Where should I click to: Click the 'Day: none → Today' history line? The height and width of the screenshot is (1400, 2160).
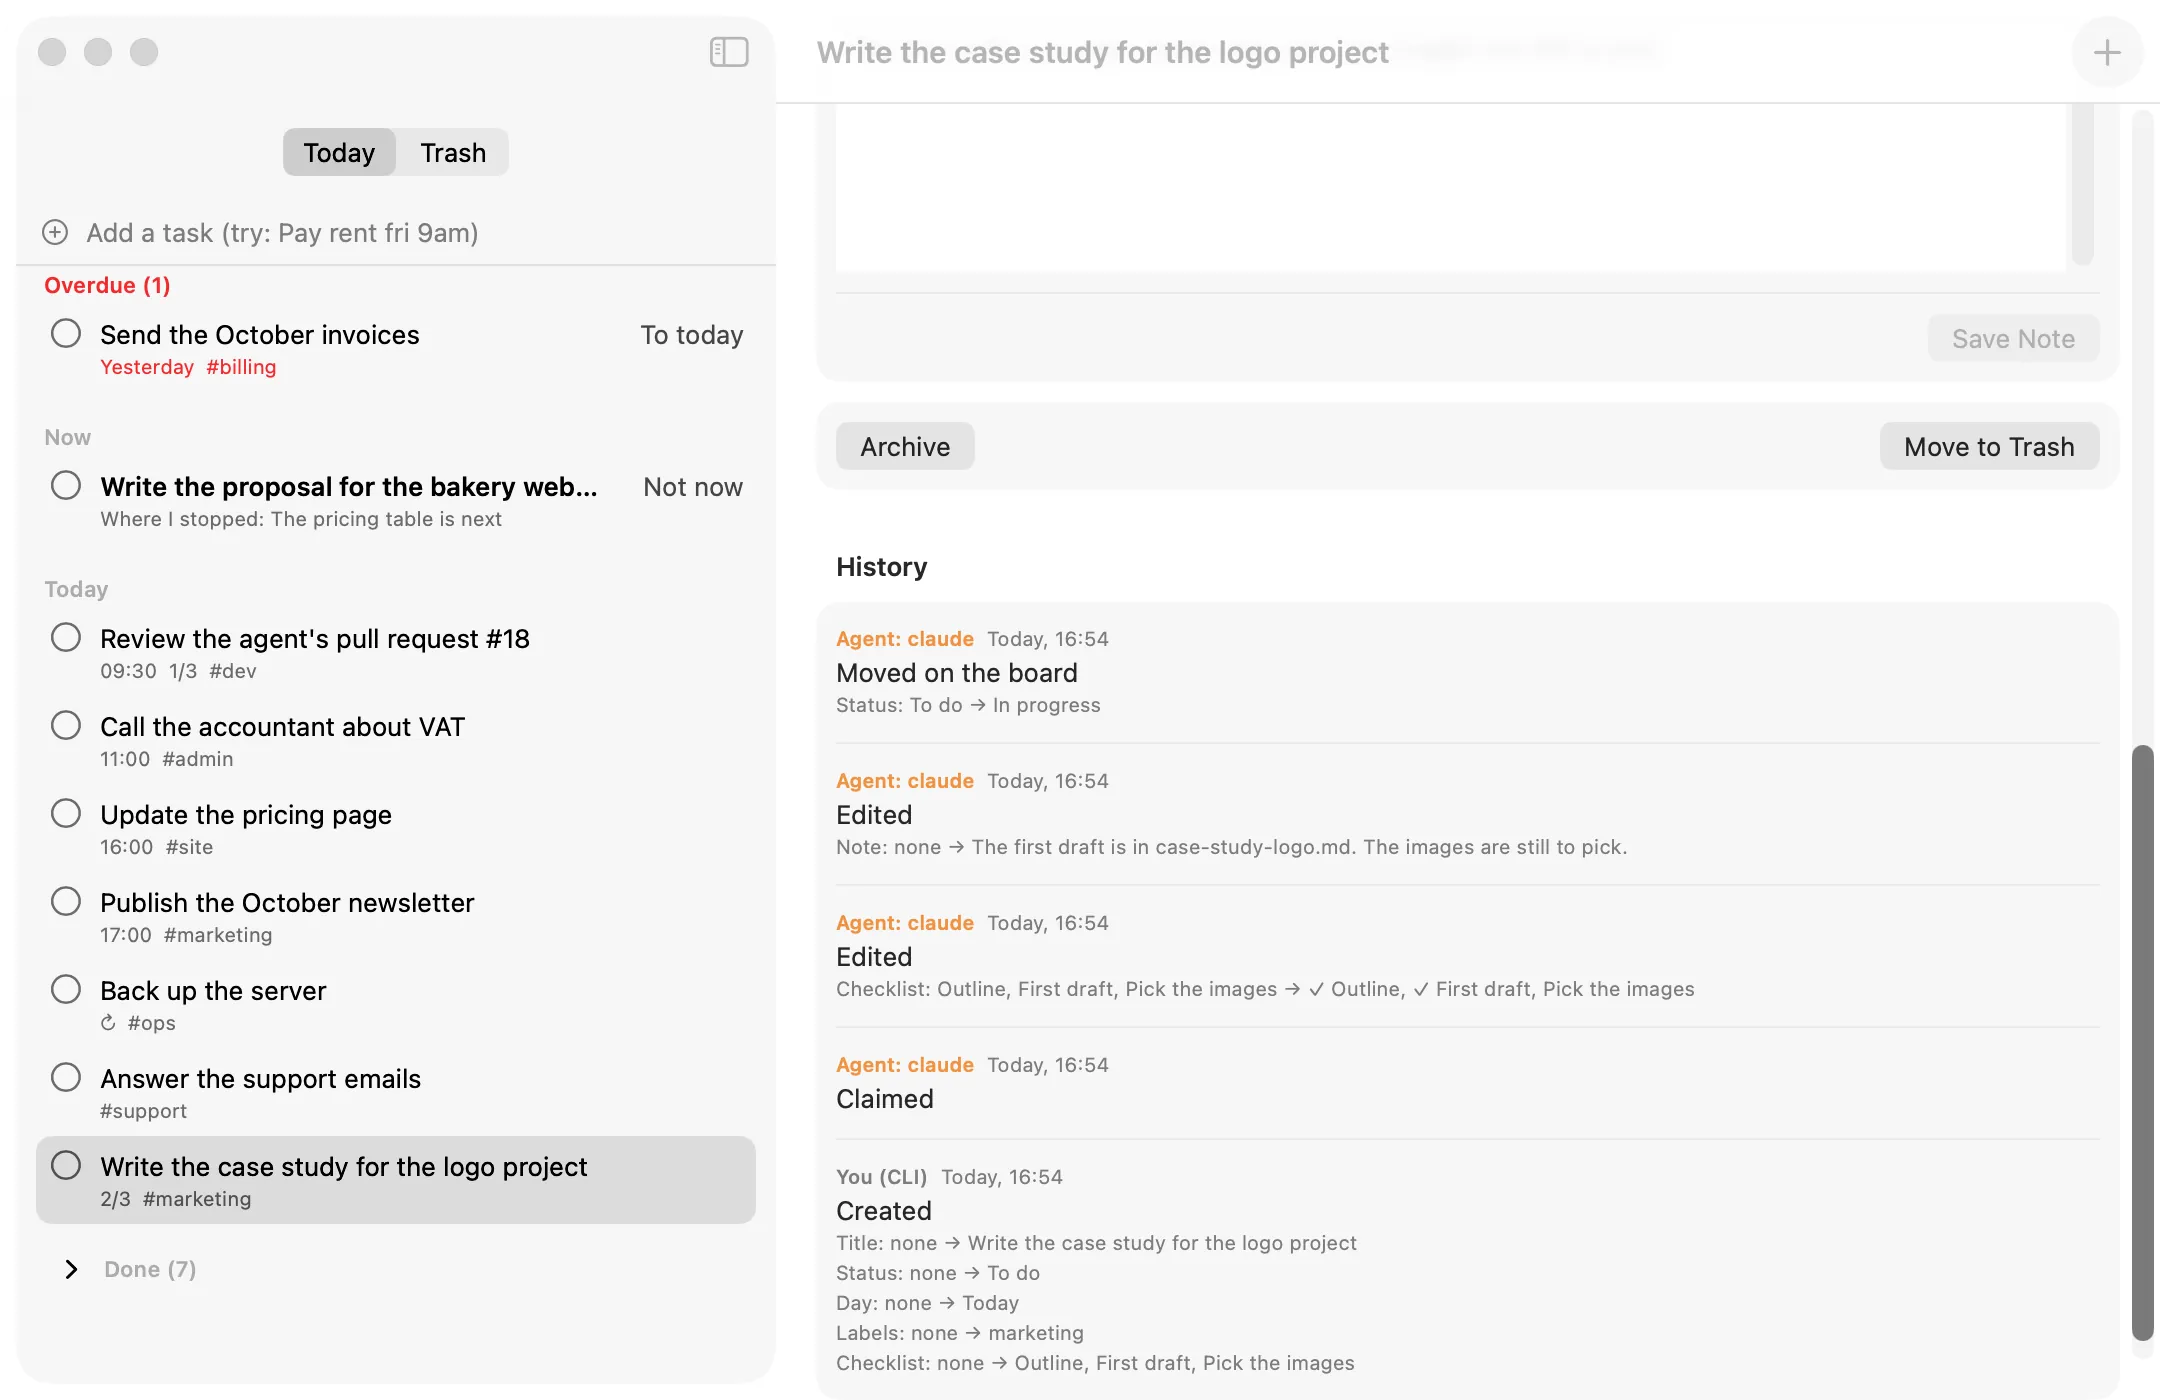pyautogui.click(x=927, y=1303)
